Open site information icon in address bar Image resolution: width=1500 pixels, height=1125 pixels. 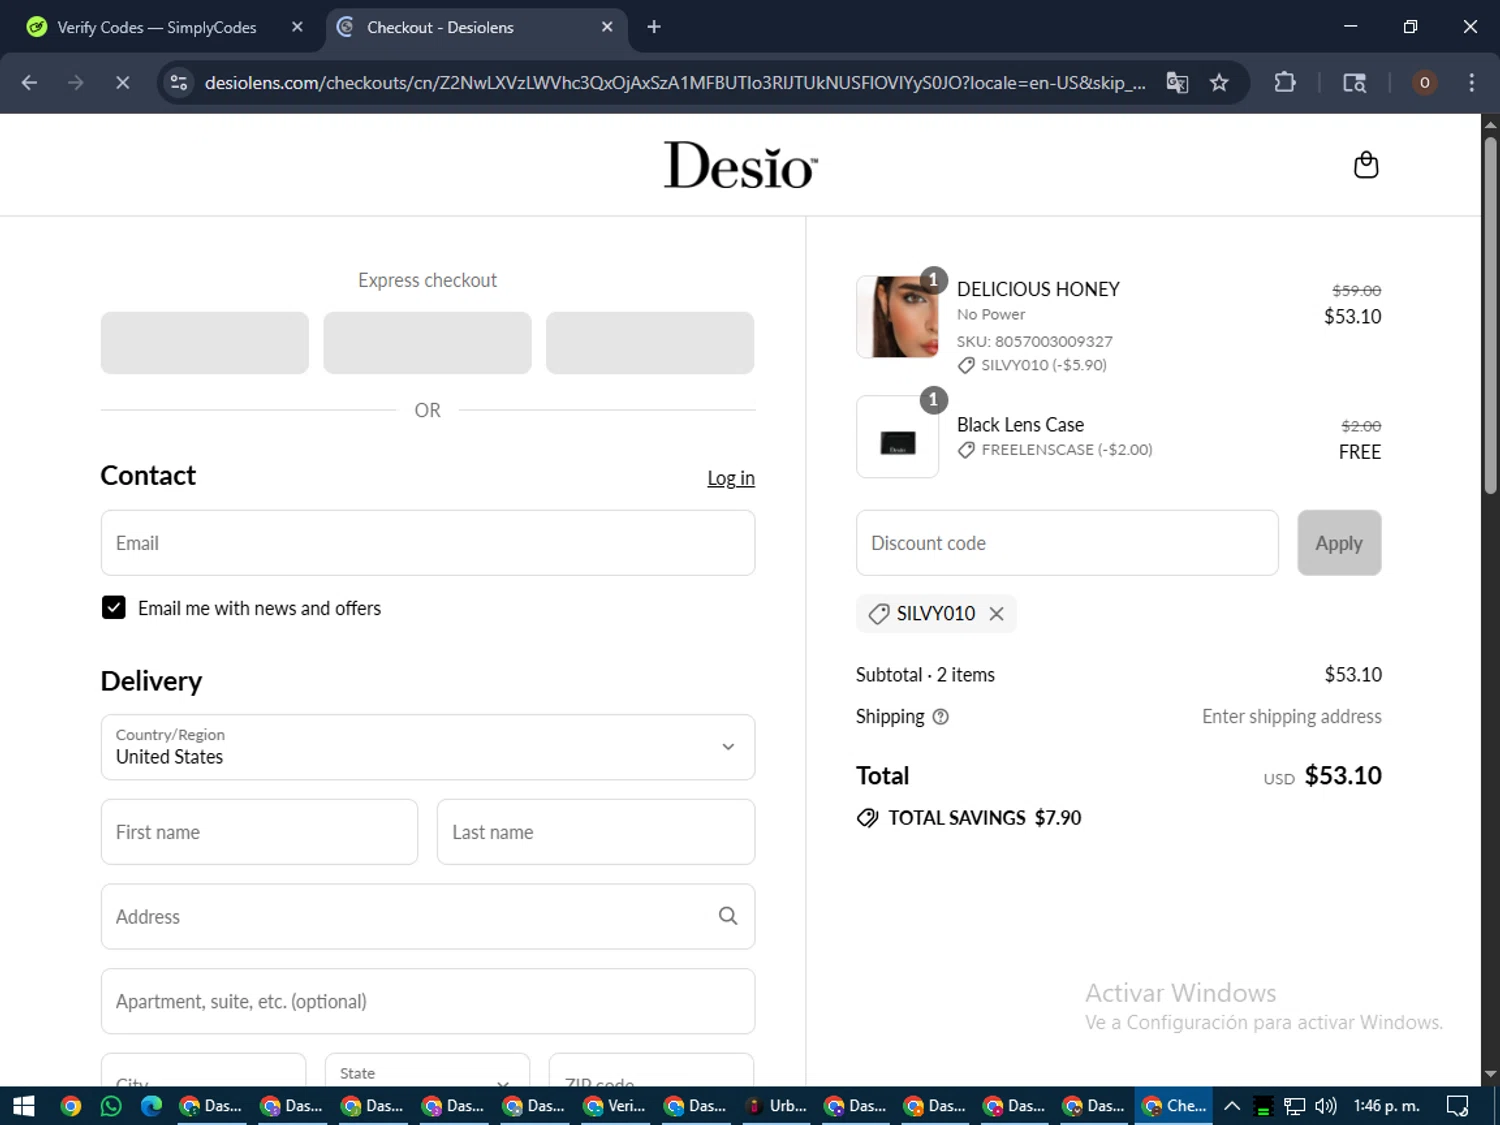tap(179, 83)
